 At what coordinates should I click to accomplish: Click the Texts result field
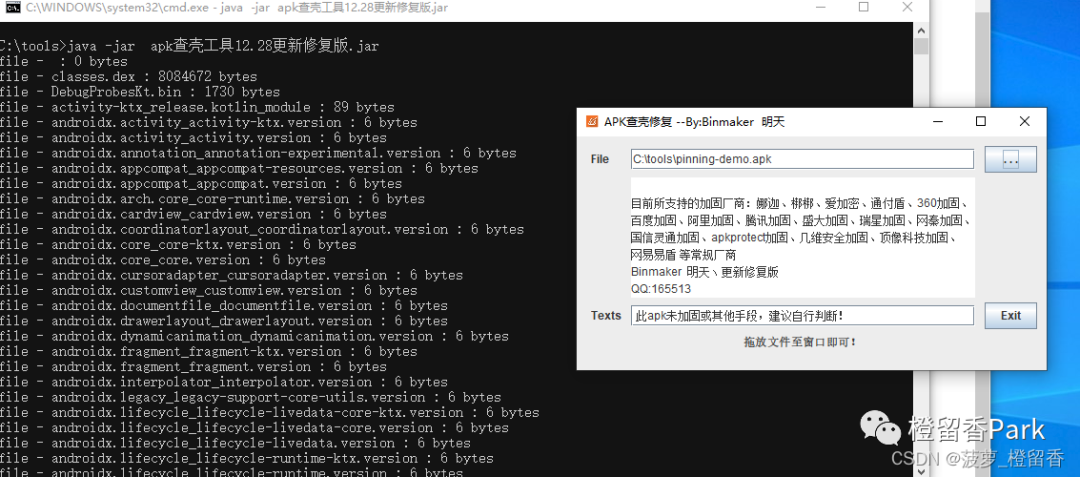pos(801,316)
